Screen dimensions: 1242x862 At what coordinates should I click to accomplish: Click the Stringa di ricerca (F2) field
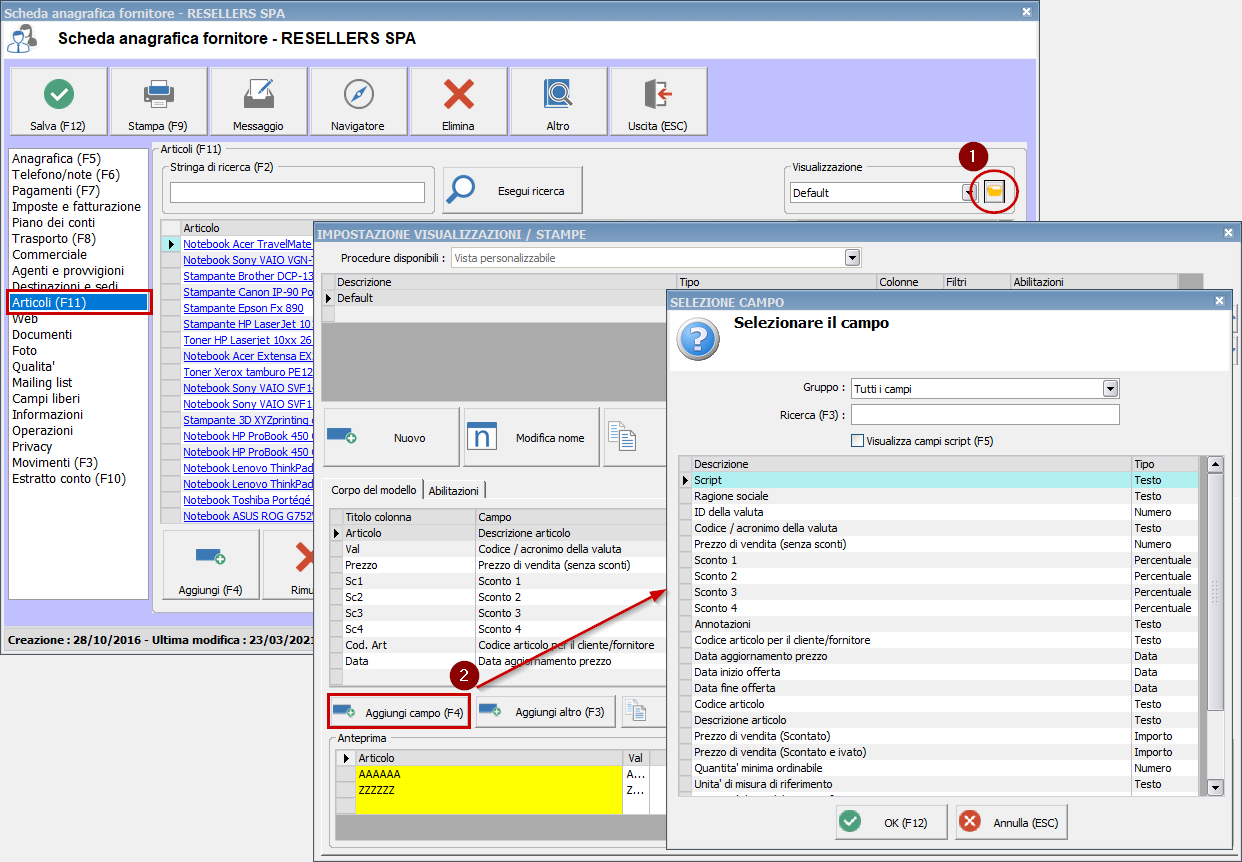(x=297, y=192)
